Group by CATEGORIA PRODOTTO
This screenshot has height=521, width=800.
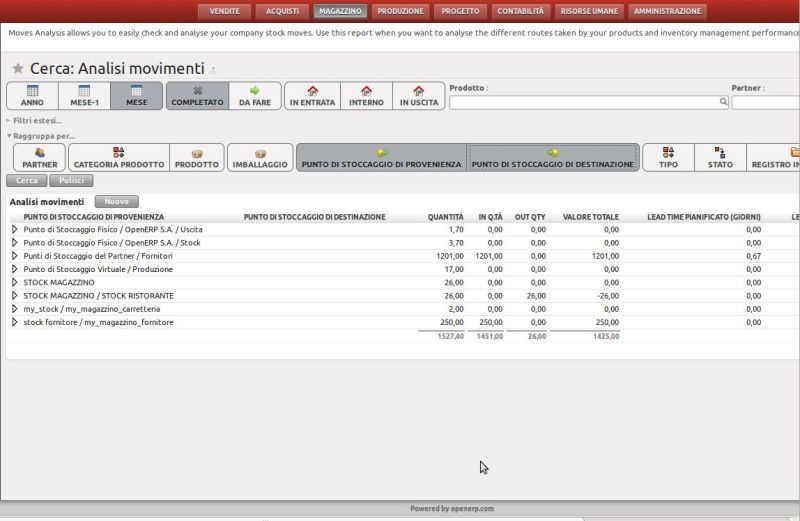[x=119, y=158]
